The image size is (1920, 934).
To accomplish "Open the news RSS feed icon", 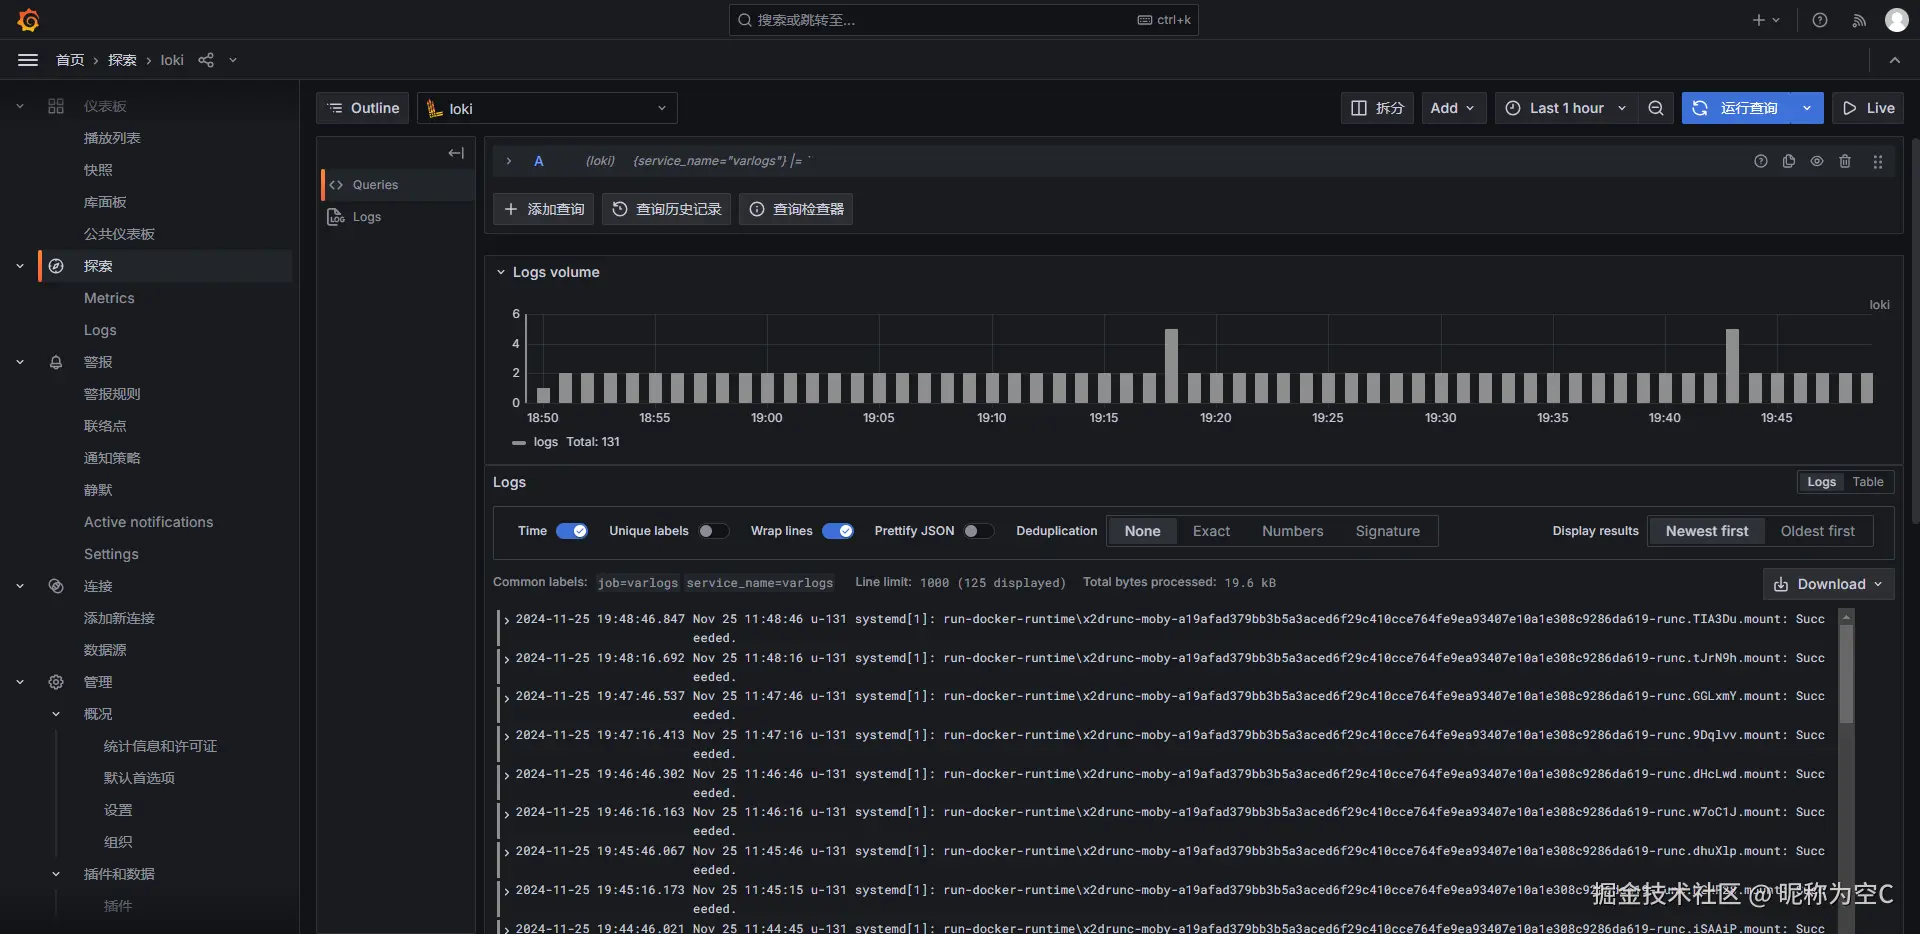I will point(1859,20).
